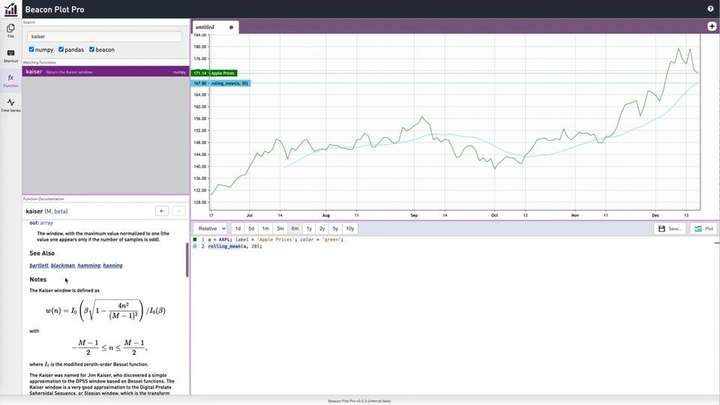This screenshot has width=720, height=405.
Task: Follow the blackman See Also link
Action: pos(63,266)
